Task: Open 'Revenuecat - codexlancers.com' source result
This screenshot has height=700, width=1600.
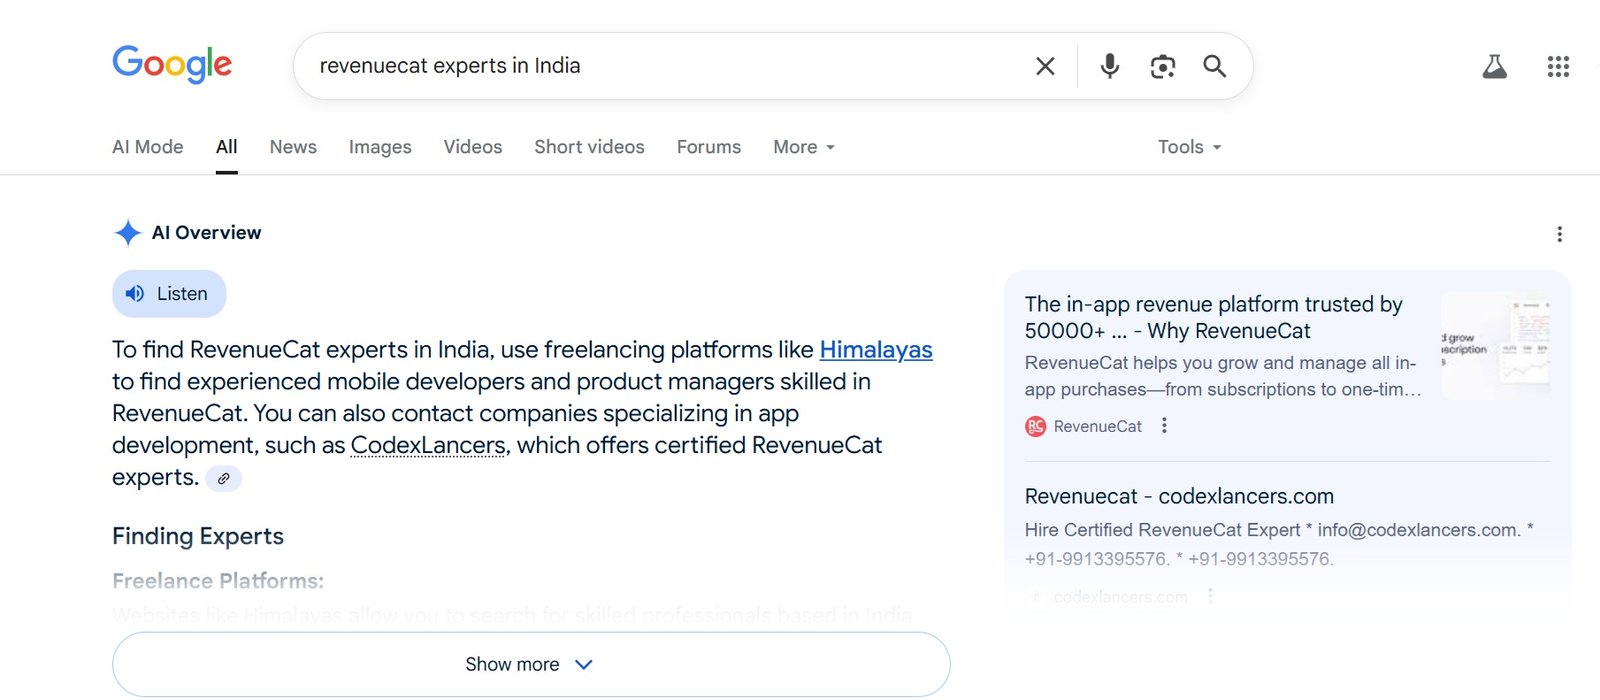Action: [1179, 496]
